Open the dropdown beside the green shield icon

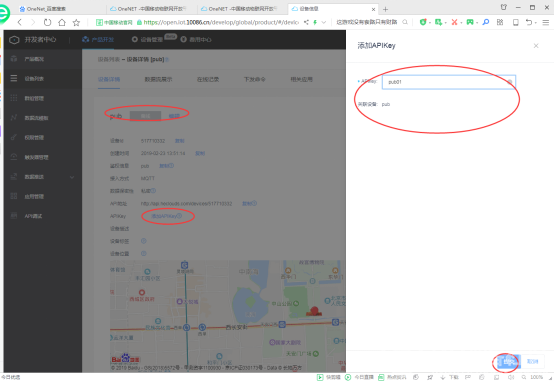[x=430, y=23]
